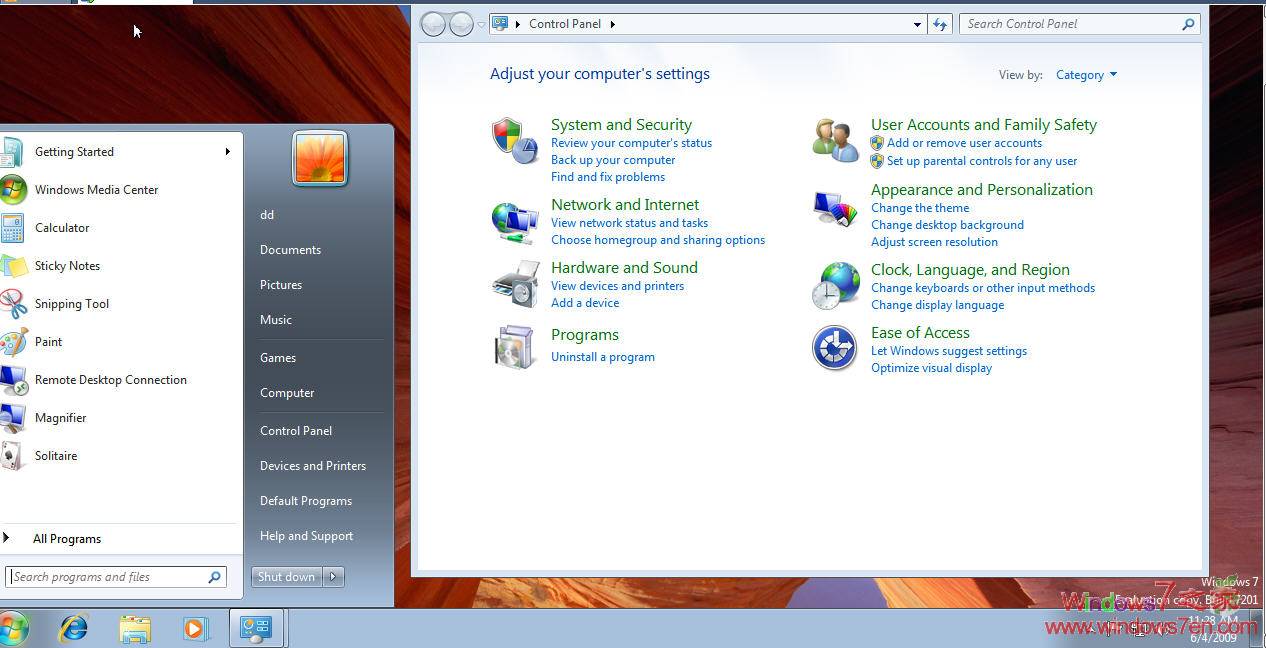Viewport: 1266px width, 648px height.
Task: Open the Network and Internet icon
Action: coord(515,221)
